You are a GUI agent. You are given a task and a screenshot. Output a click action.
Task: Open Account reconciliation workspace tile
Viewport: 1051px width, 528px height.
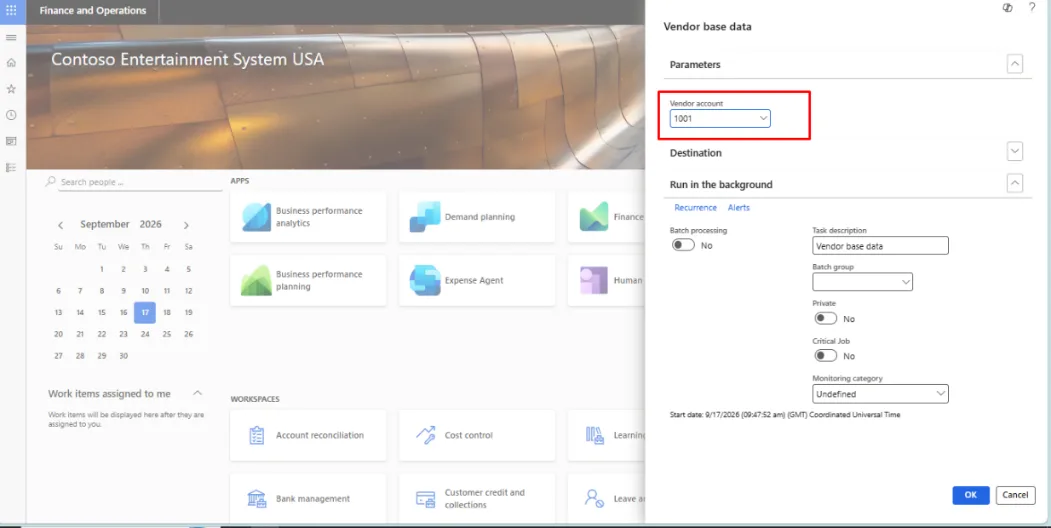coord(308,436)
